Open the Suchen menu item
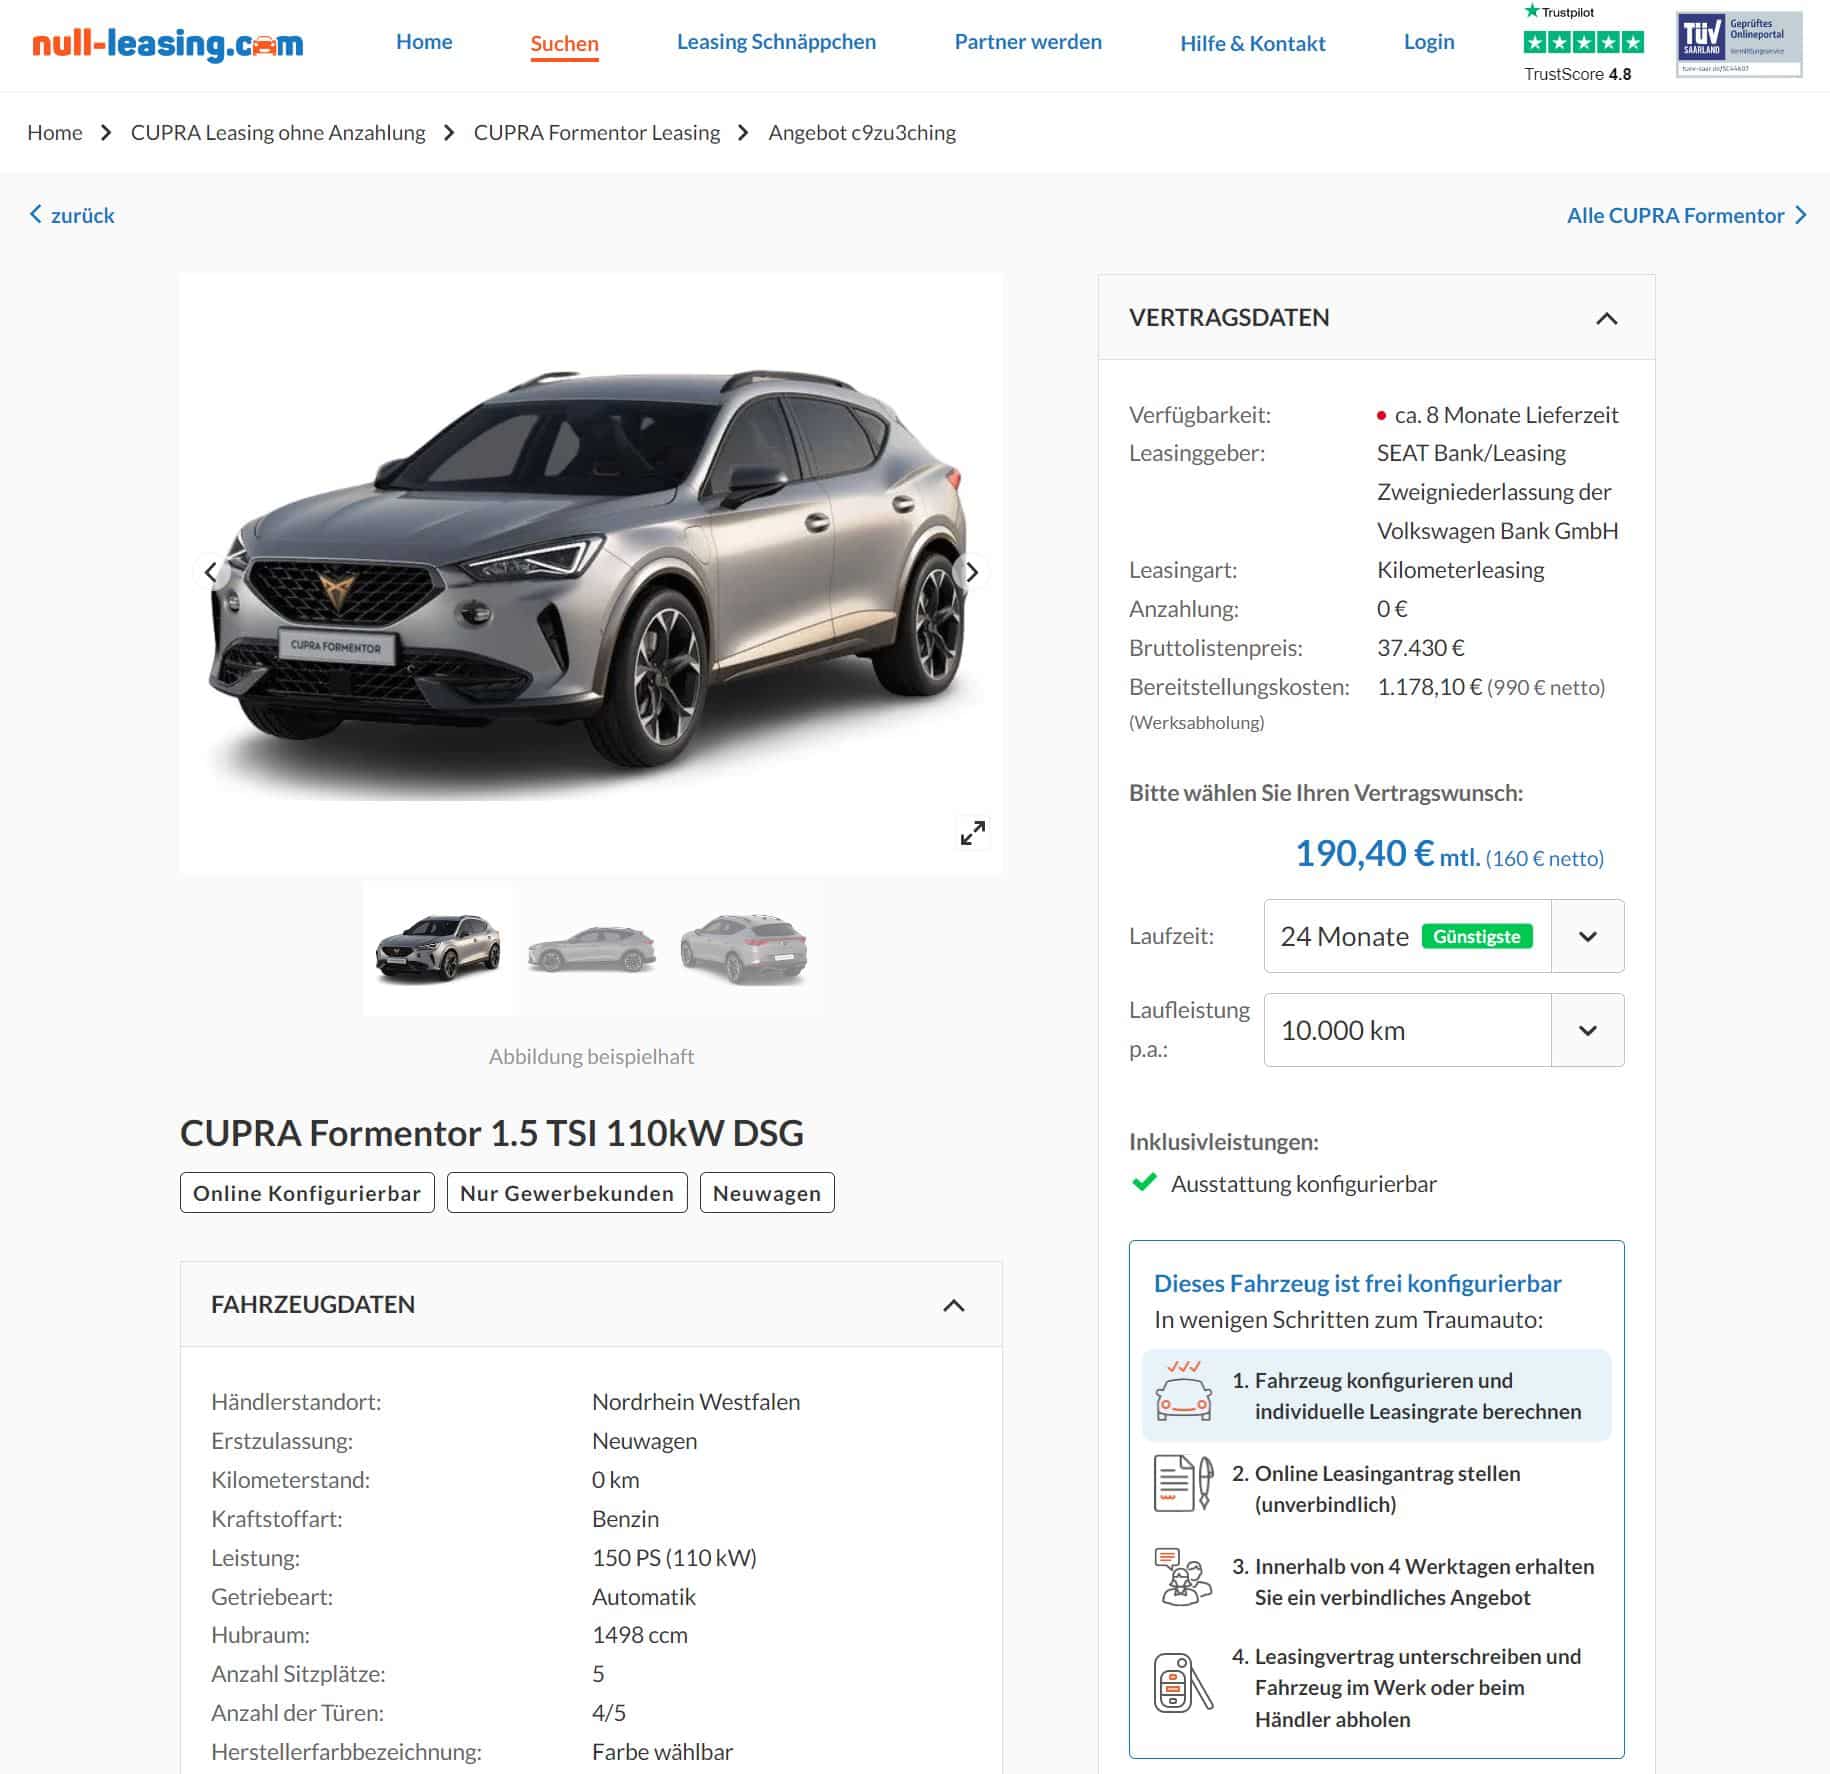Viewport: 1830px width, 1774px height. point(564,44)
